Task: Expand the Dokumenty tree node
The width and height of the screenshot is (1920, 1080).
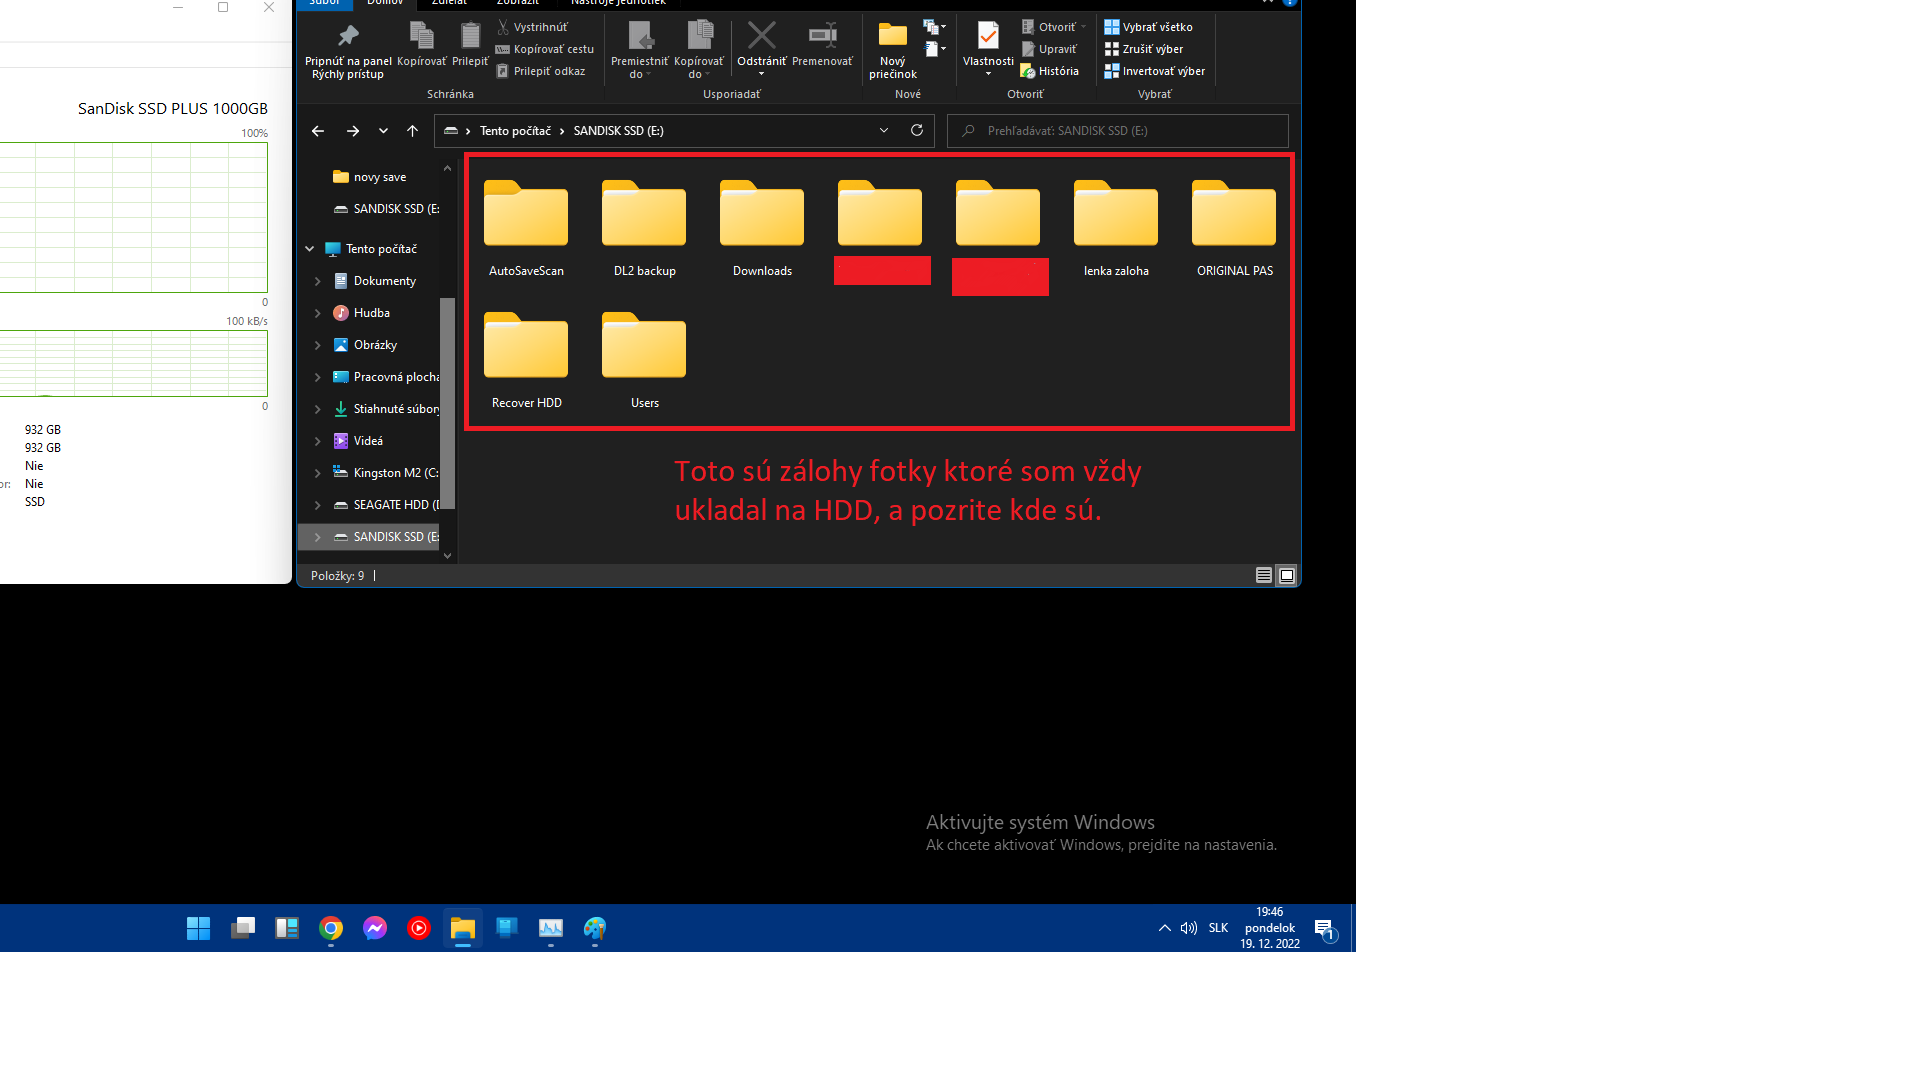Action: click(318, 281)
